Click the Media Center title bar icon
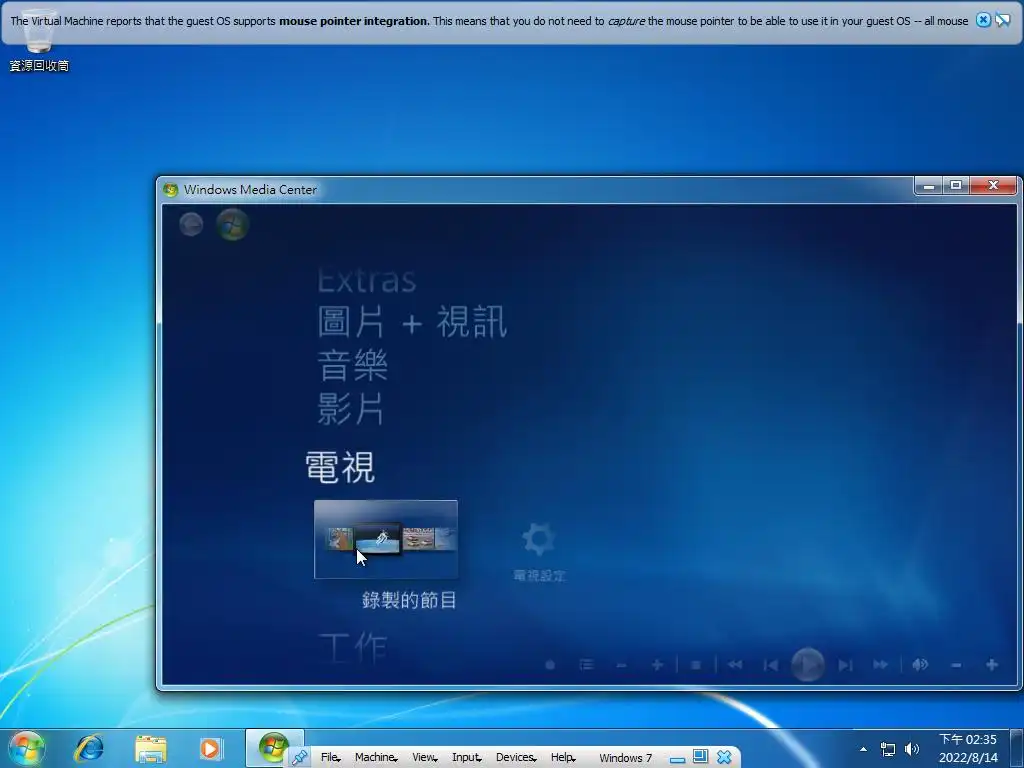 pos(171,189)
